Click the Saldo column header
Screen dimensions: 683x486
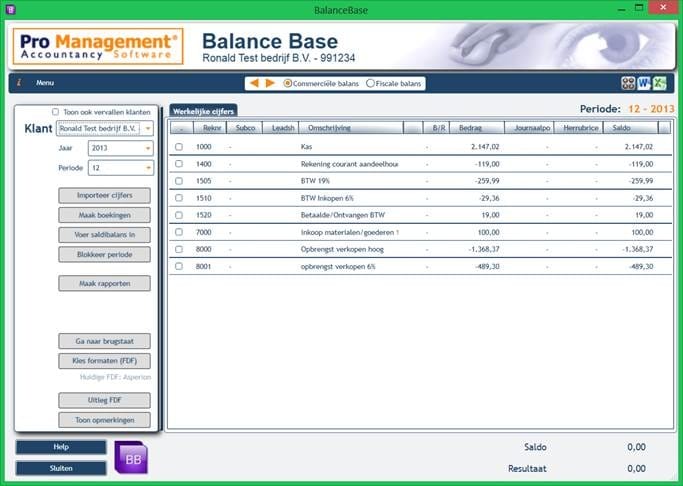point(631,128)
